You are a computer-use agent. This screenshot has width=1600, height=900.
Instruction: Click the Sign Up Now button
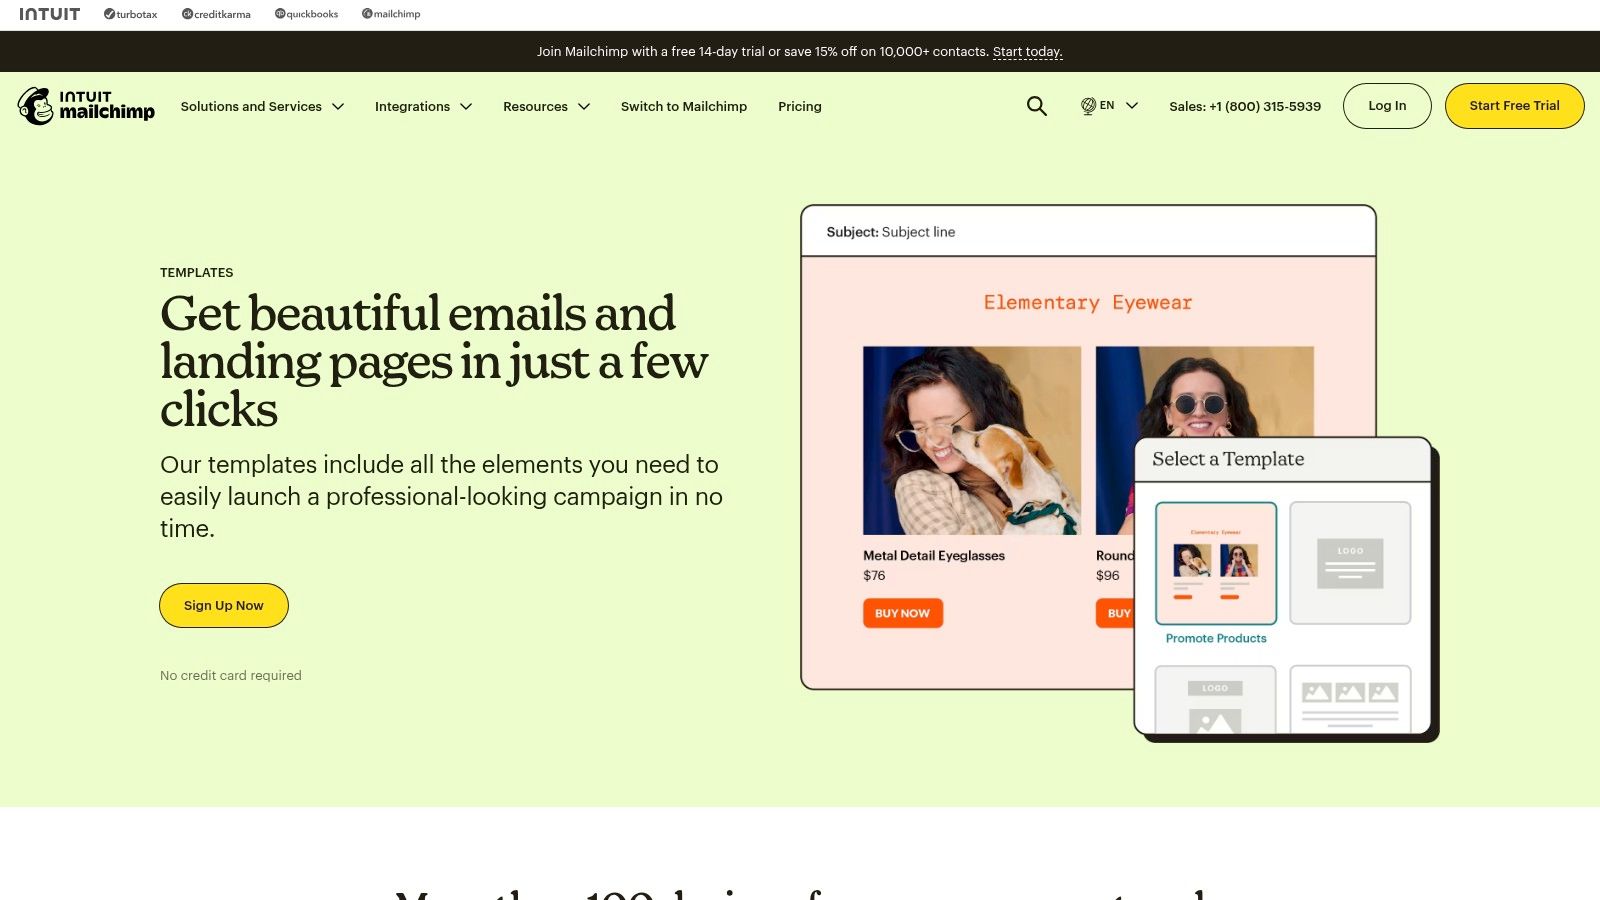pos(224,605)
